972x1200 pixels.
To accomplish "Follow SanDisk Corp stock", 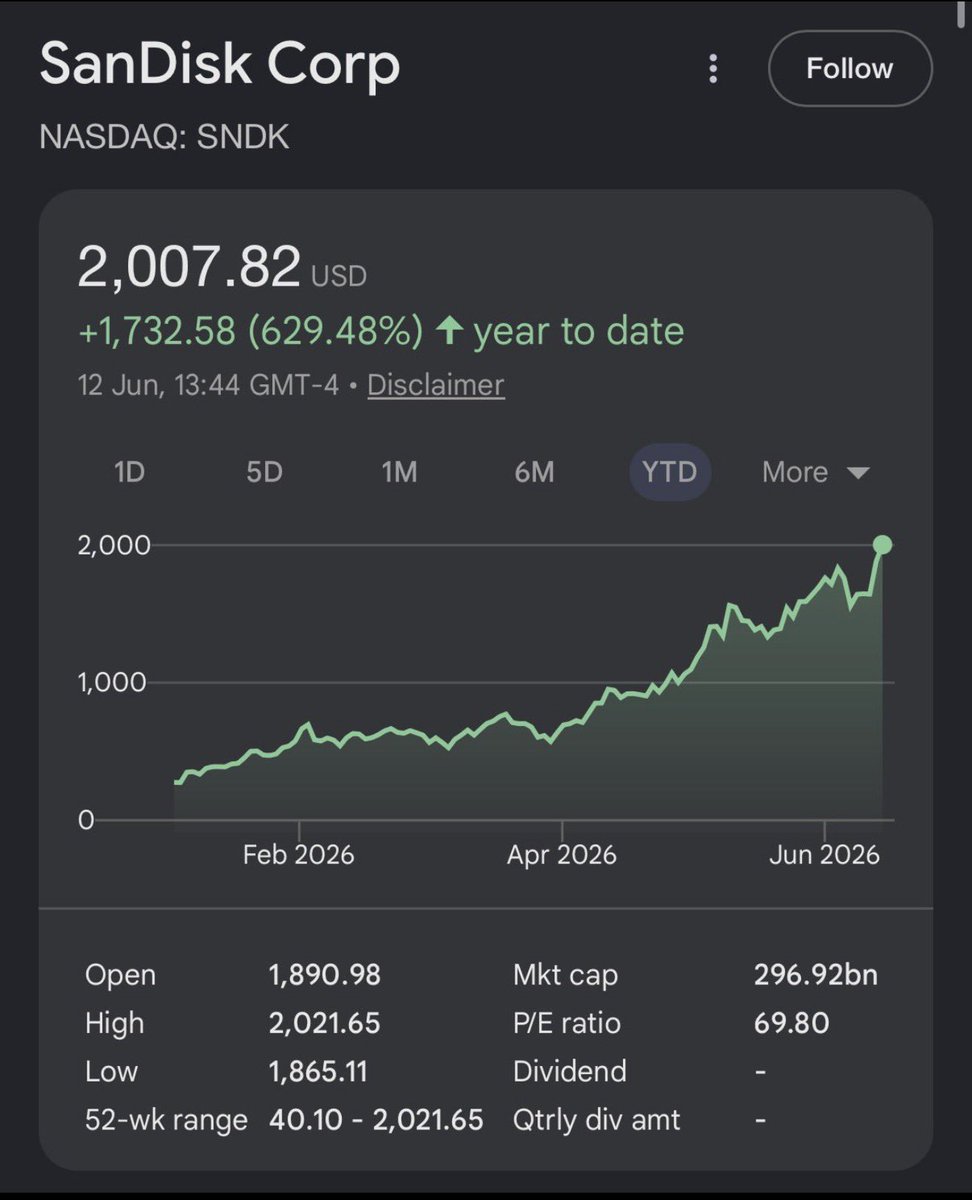I will tap(850, 68).
